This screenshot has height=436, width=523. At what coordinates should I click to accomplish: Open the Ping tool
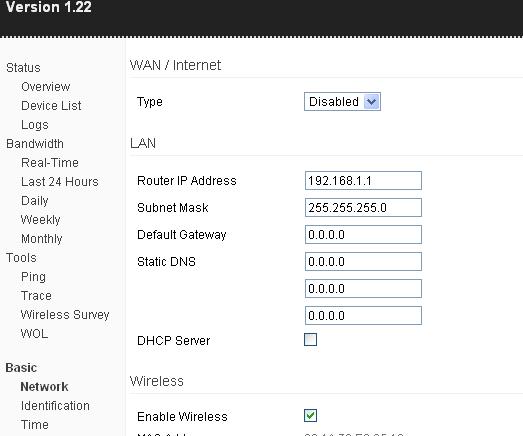tap(33, 277)
